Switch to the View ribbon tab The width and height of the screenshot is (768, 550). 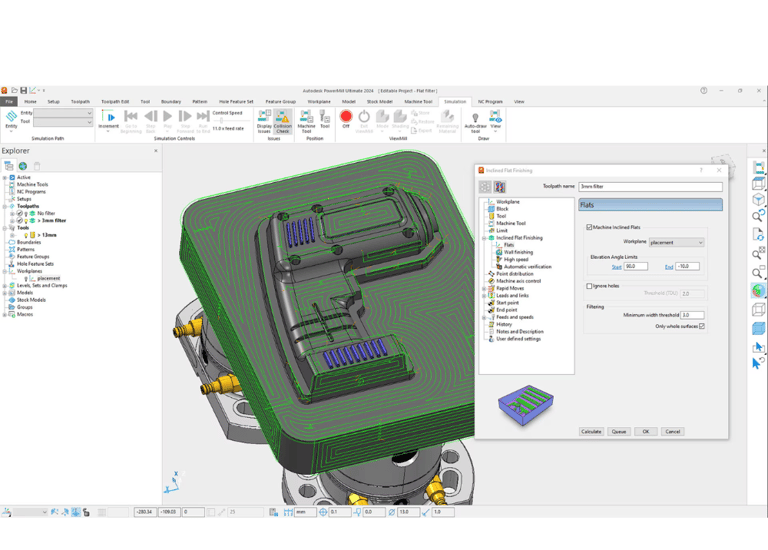(x=519, y=101)
